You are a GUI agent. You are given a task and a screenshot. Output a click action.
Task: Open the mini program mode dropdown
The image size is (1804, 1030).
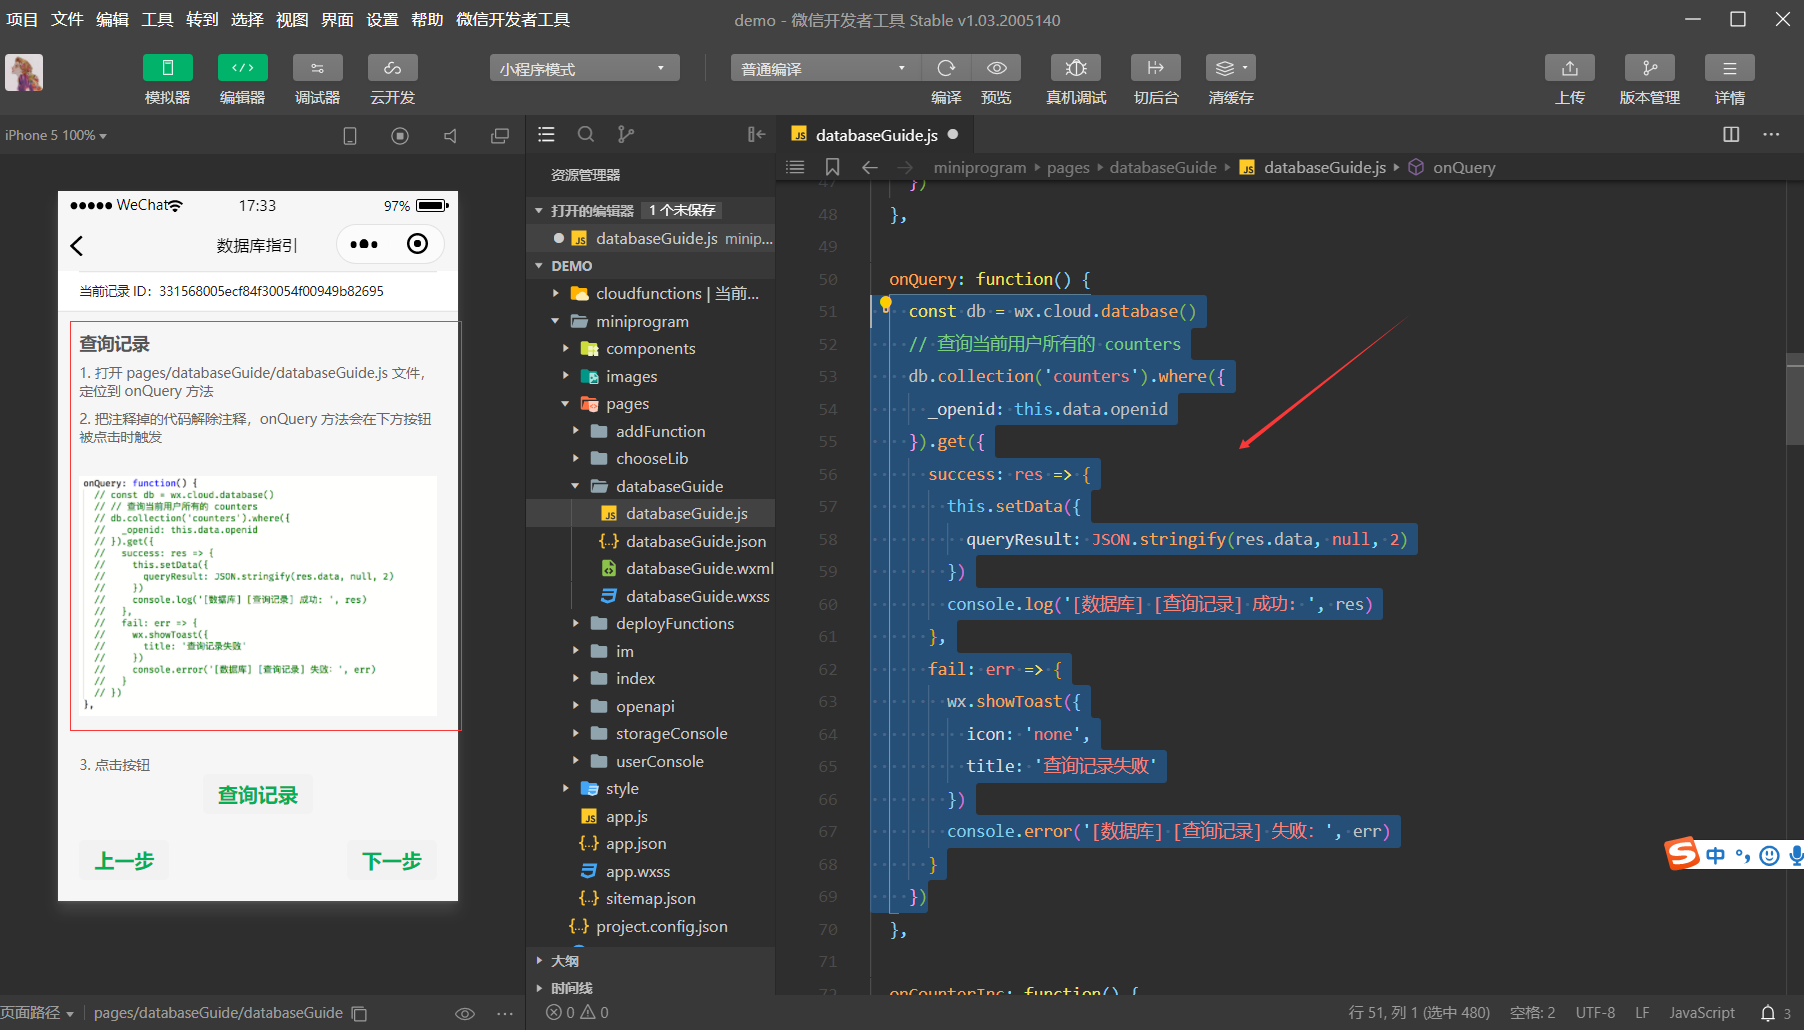584,68
